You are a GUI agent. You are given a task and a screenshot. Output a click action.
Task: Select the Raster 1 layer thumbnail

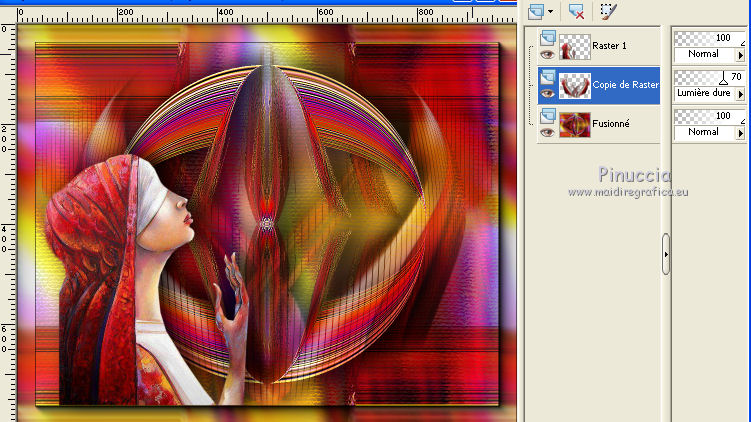(x=575, y=46)
